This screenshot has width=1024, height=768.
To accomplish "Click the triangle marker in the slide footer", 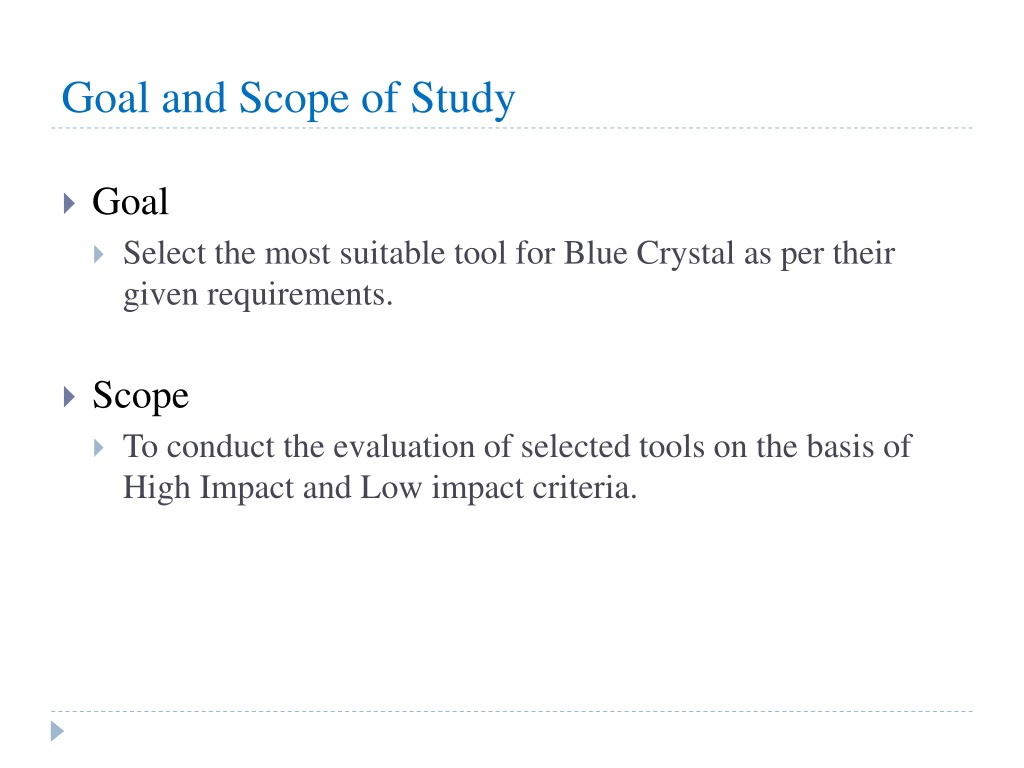I will pos(57,731).
